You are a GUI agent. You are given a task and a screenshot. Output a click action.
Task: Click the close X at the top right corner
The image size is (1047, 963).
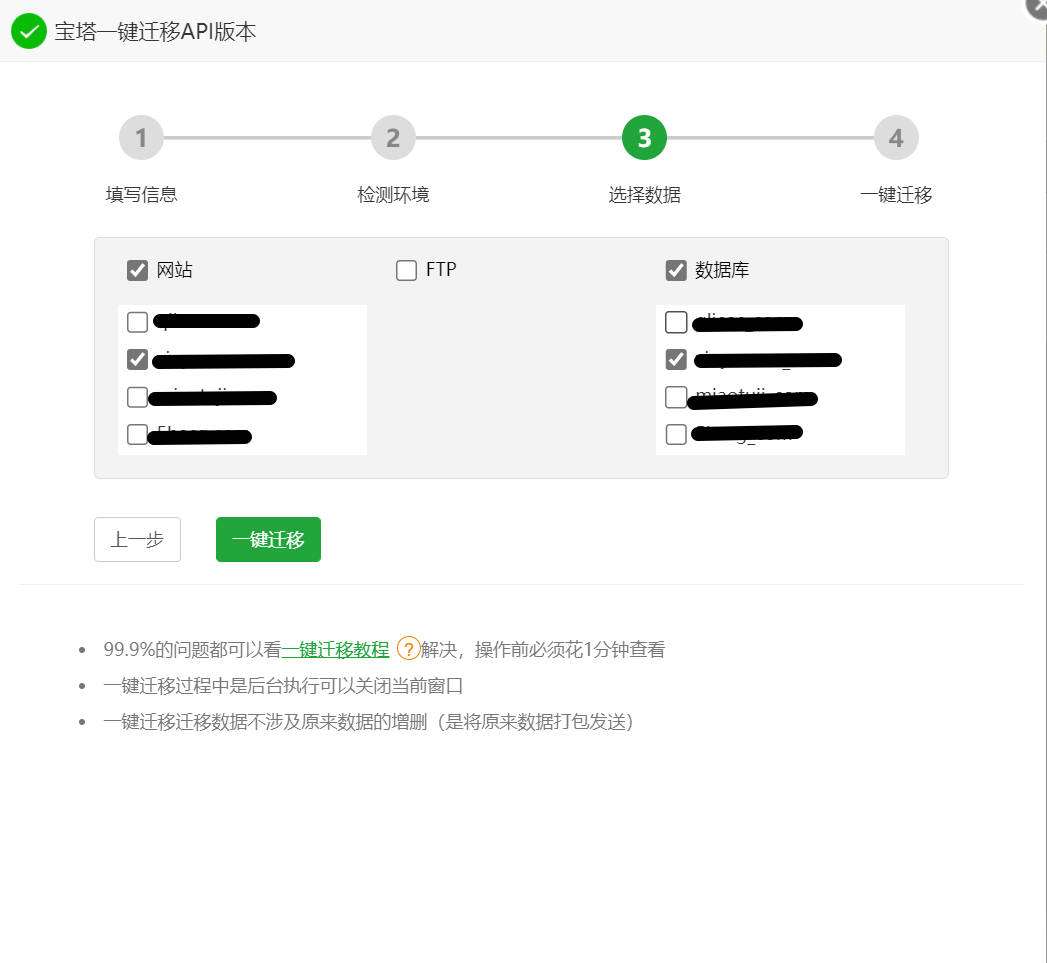click(x=1034, y=9)
